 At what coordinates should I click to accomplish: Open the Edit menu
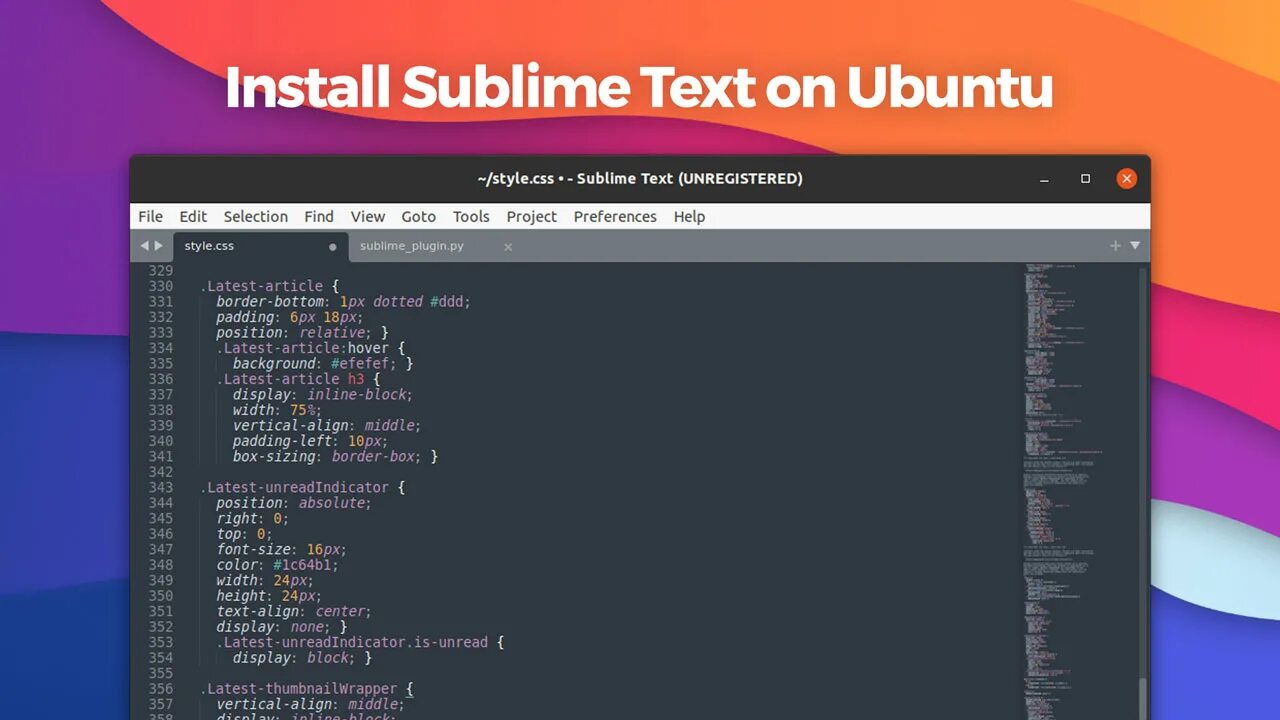(x=193, y=216)
